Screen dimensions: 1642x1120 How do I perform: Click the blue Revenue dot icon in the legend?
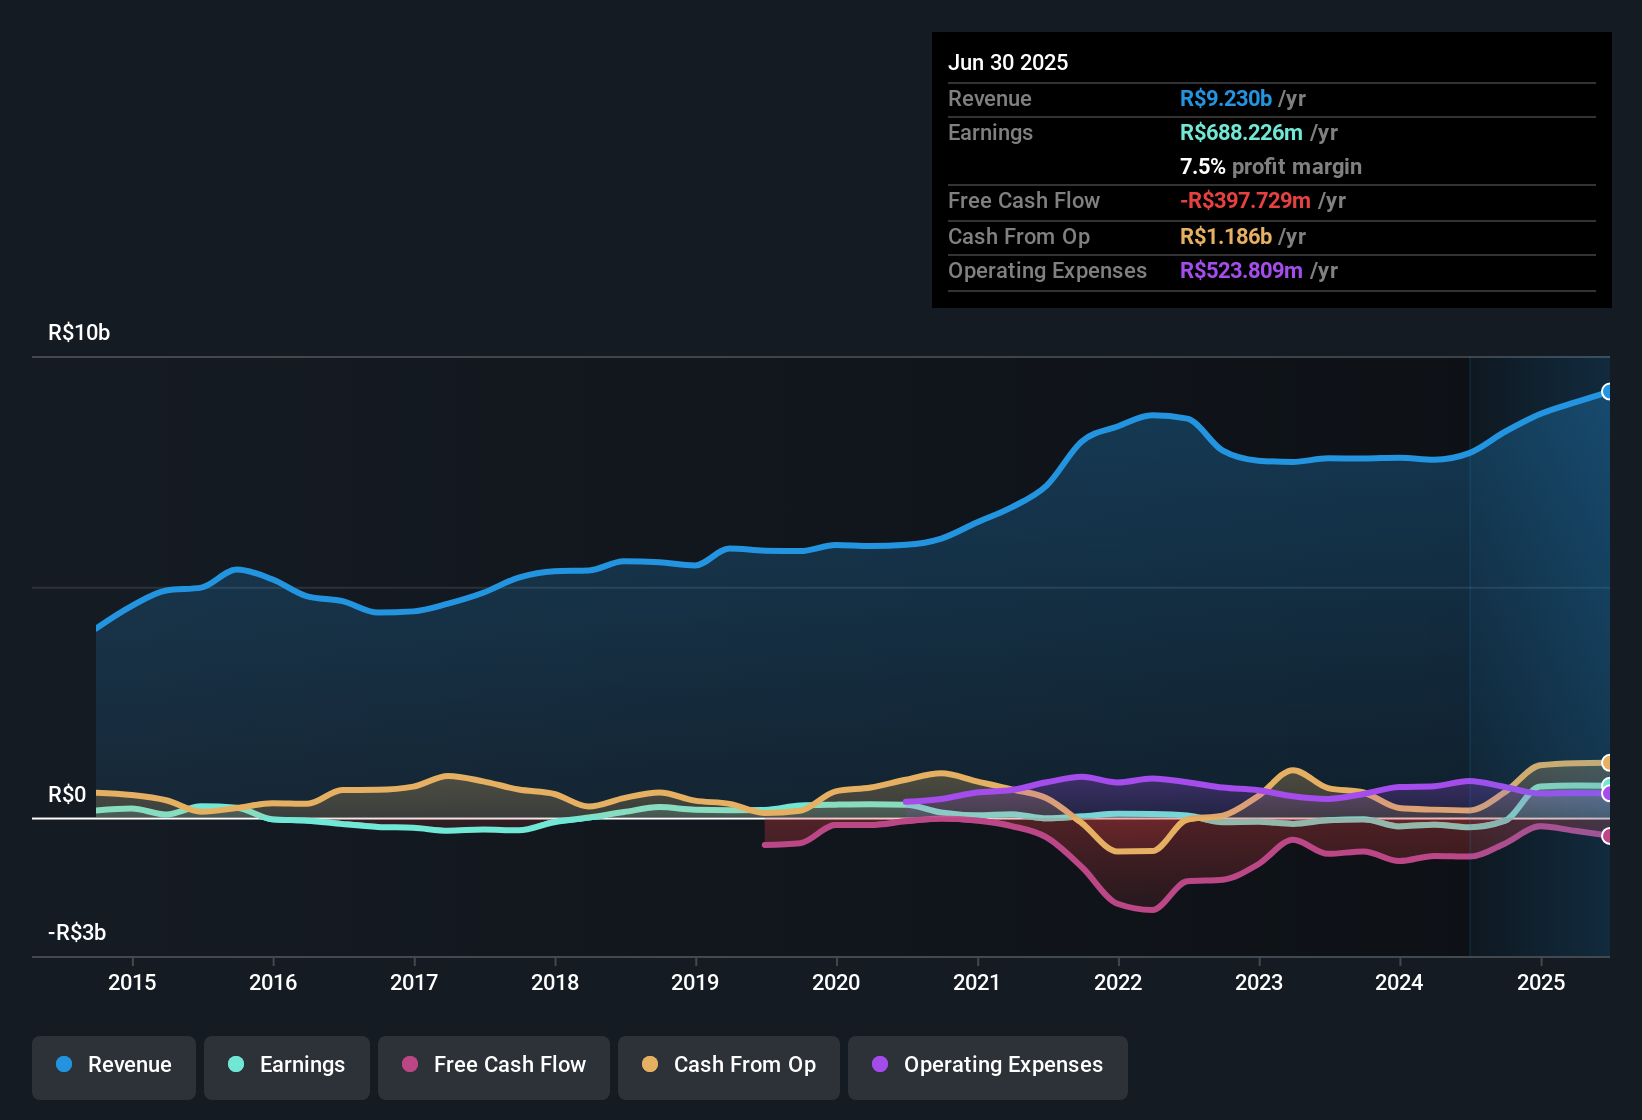[63, 1065]
